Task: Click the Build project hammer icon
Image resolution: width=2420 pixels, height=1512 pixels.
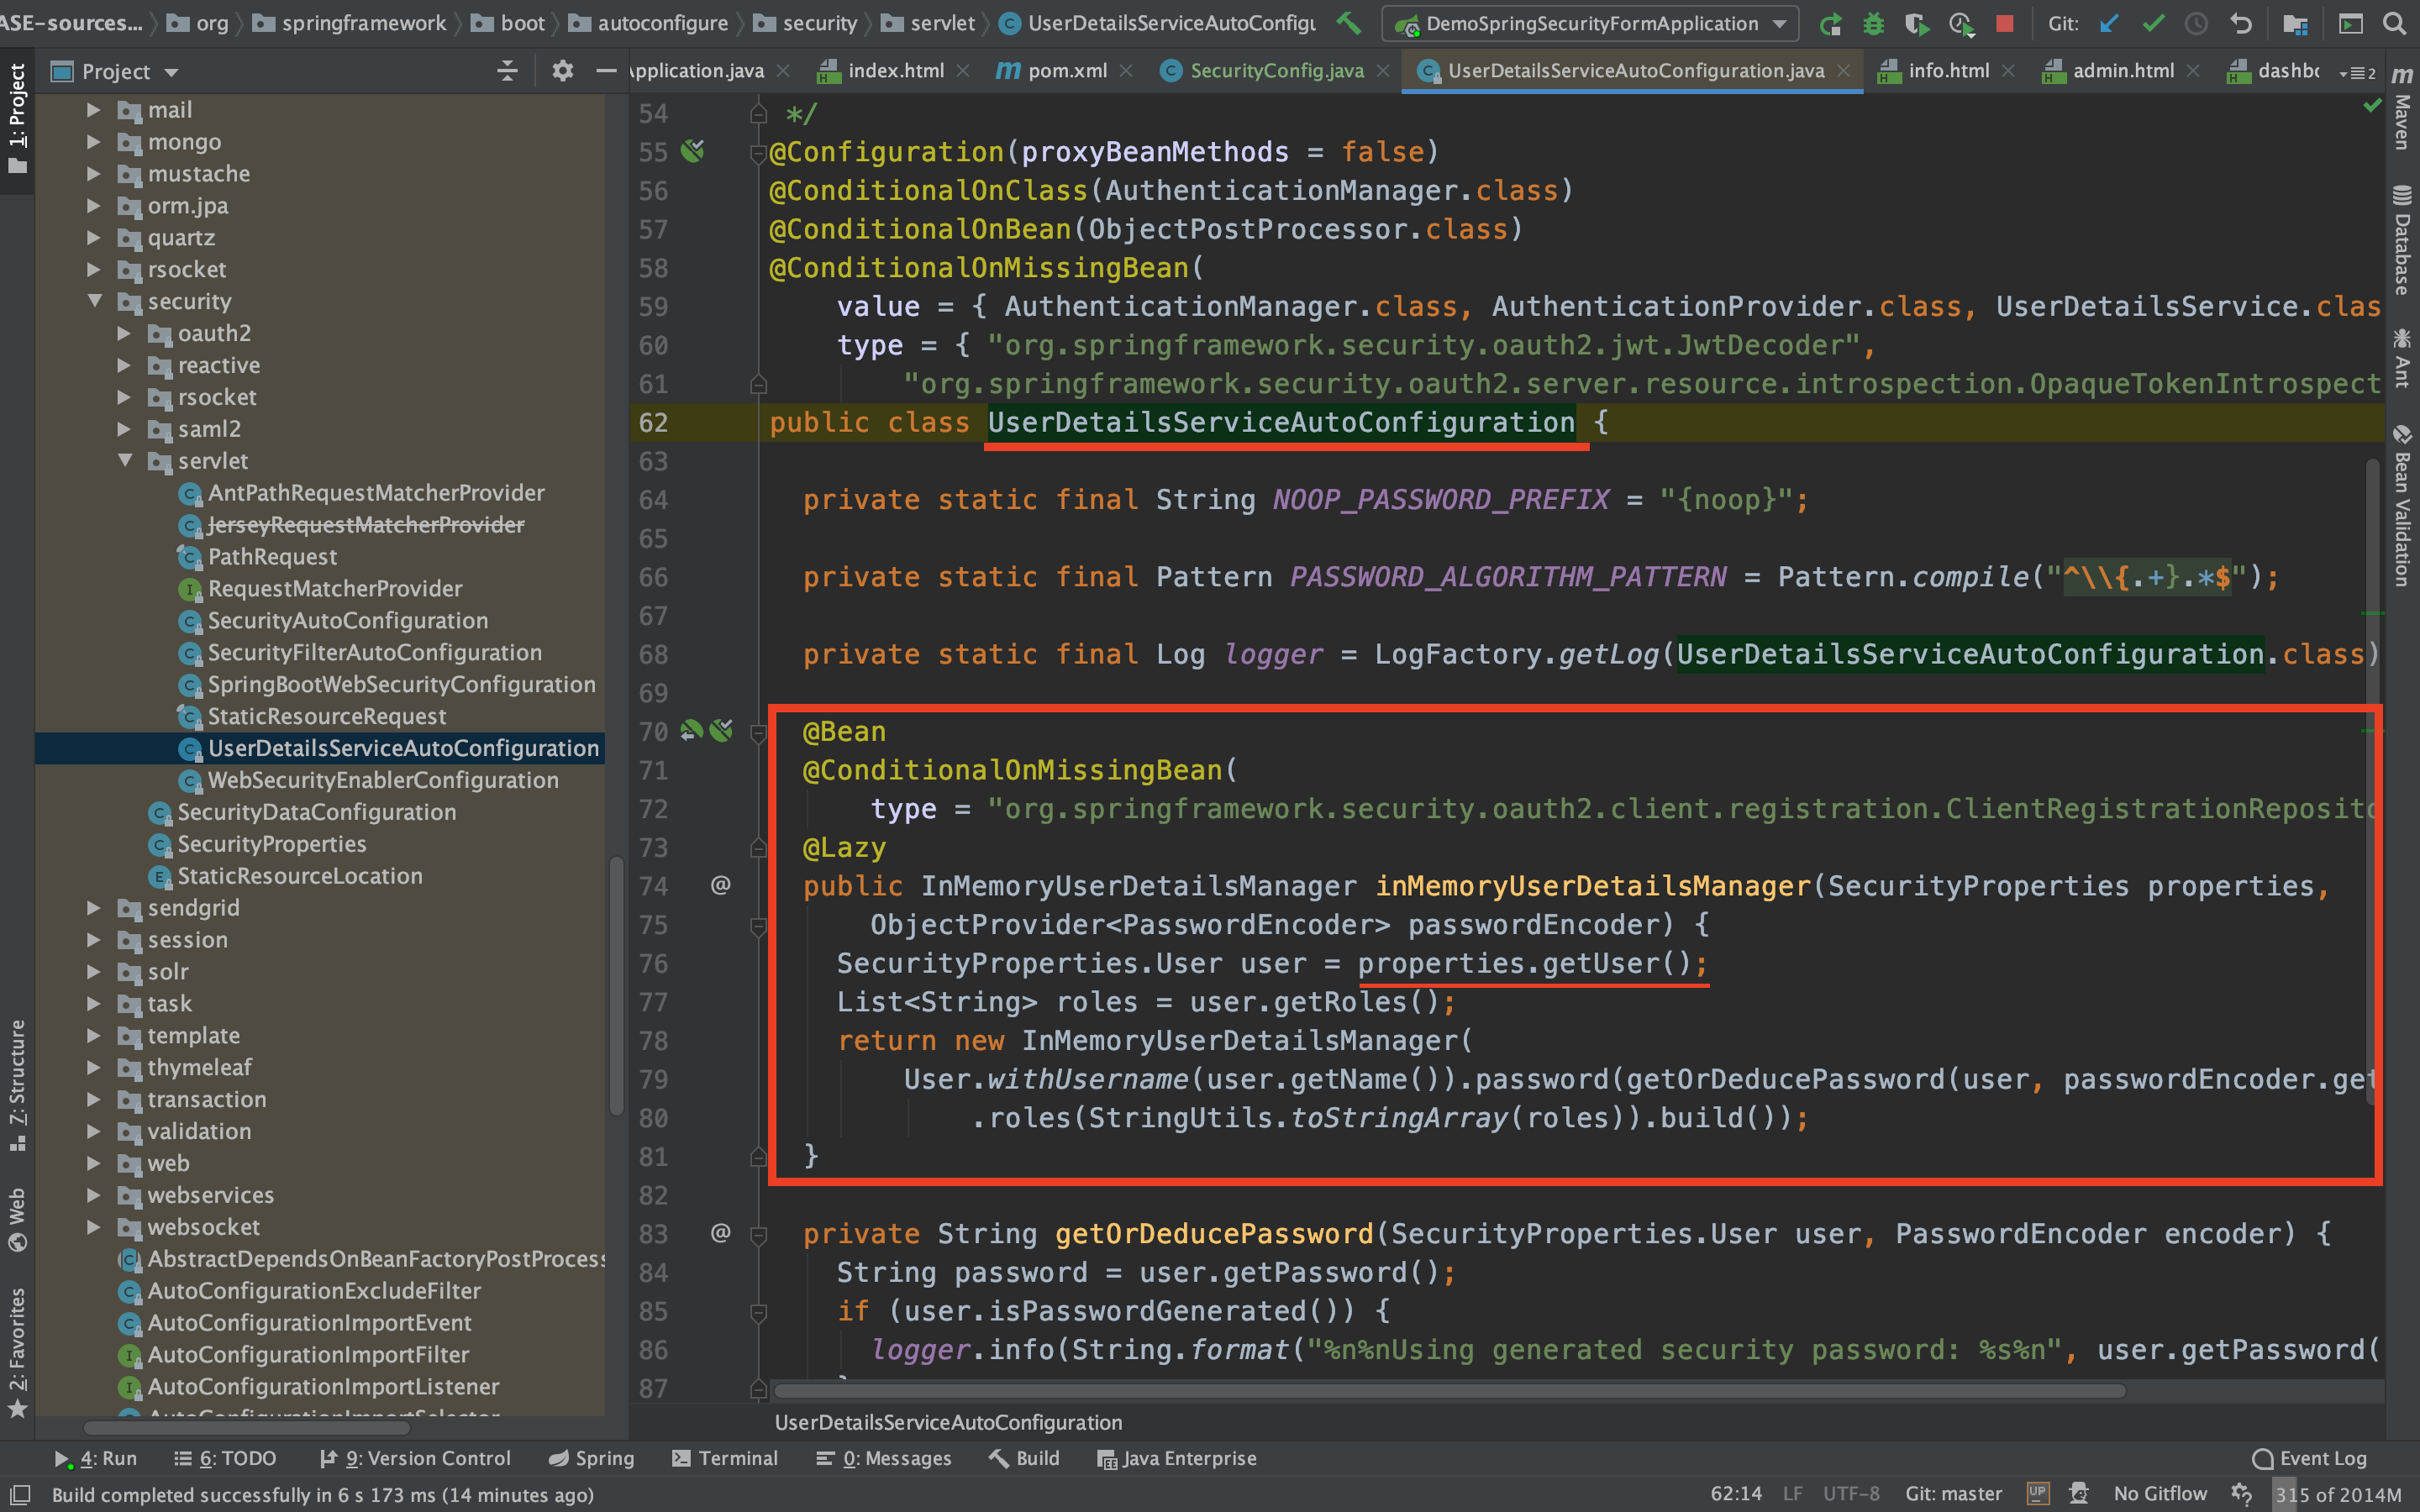Action: [x=1349, y=23]
